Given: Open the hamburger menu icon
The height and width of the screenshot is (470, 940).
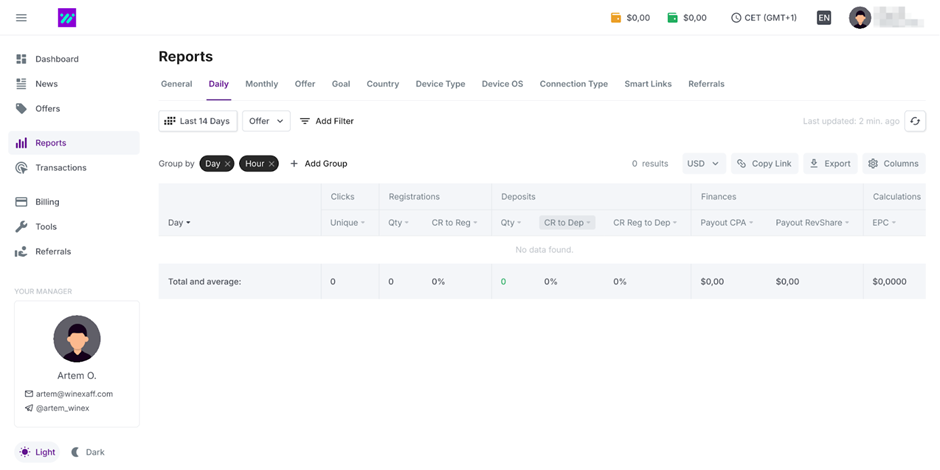Looking at the screenshot, I should pyautogui.click(x=21, y=18).
